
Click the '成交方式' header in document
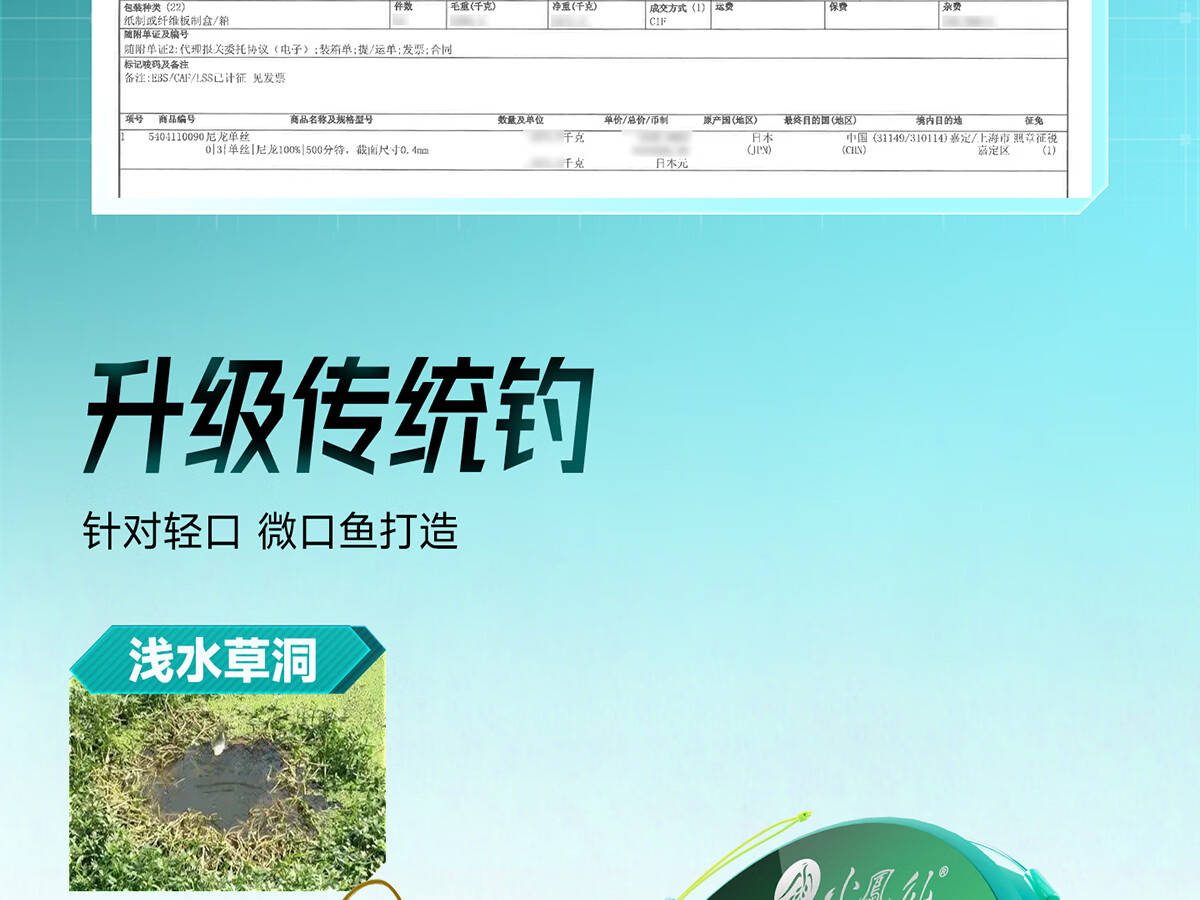pos(677,7)
